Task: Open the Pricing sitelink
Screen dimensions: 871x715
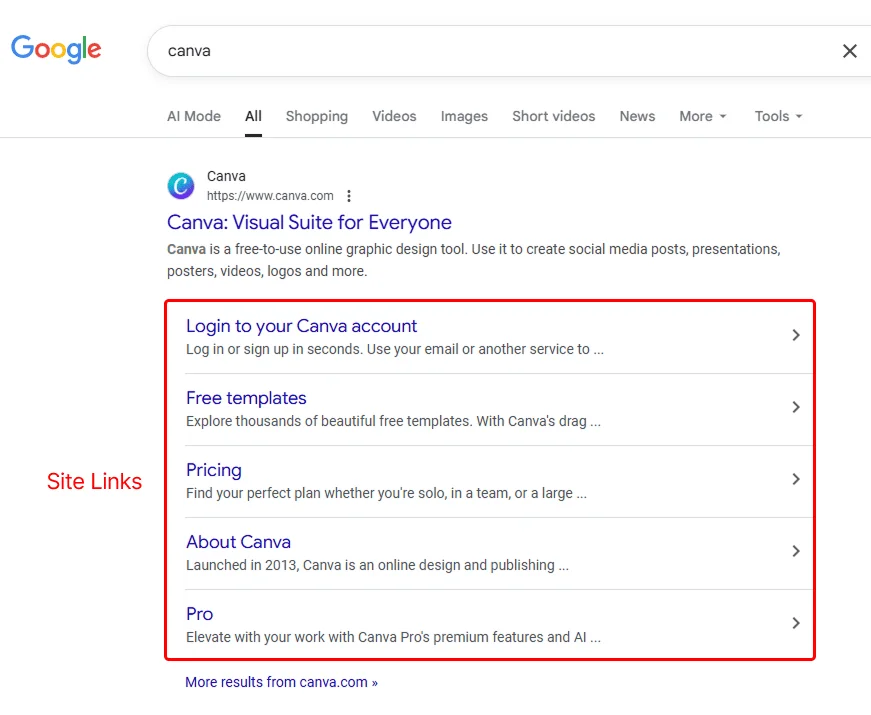Action: coord(213,470)
